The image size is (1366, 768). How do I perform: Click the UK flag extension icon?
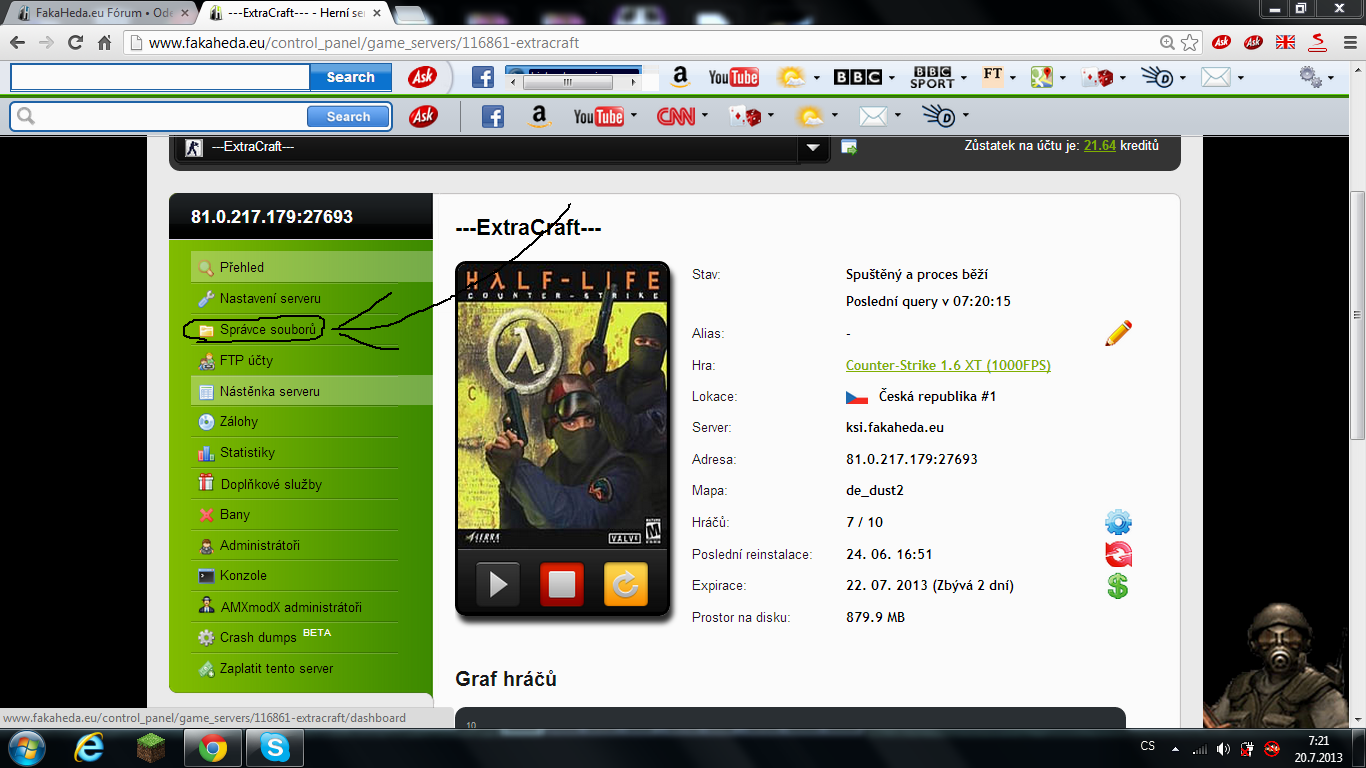click(x=1286, y=42)
